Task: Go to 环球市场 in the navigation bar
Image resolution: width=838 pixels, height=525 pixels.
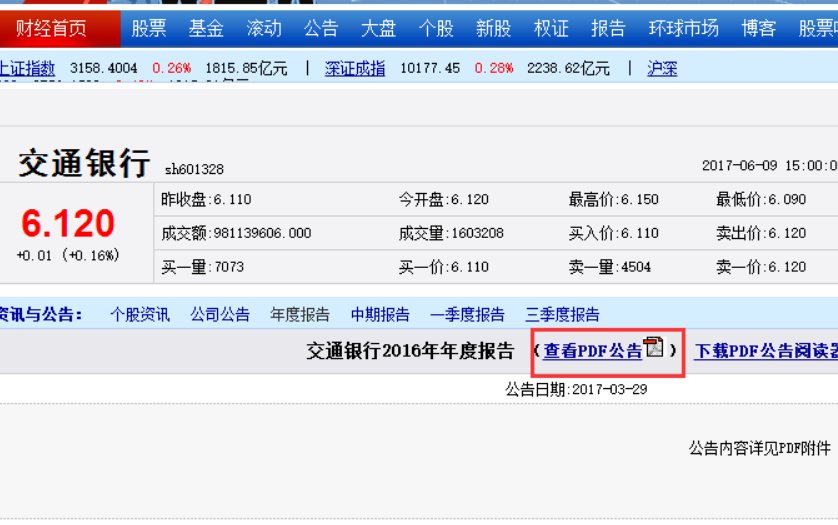Action: coord(683,28)
